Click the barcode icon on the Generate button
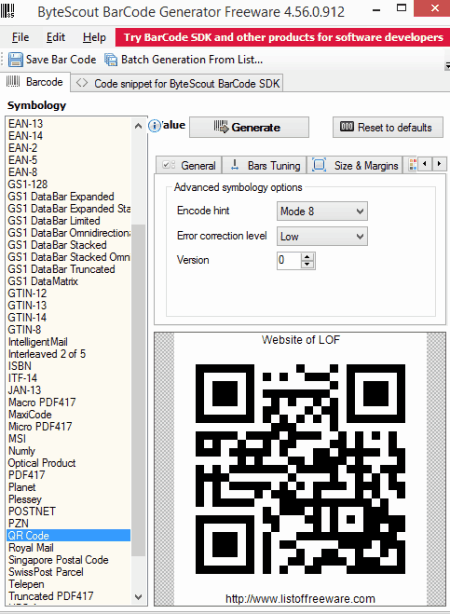 coord(221,127)
